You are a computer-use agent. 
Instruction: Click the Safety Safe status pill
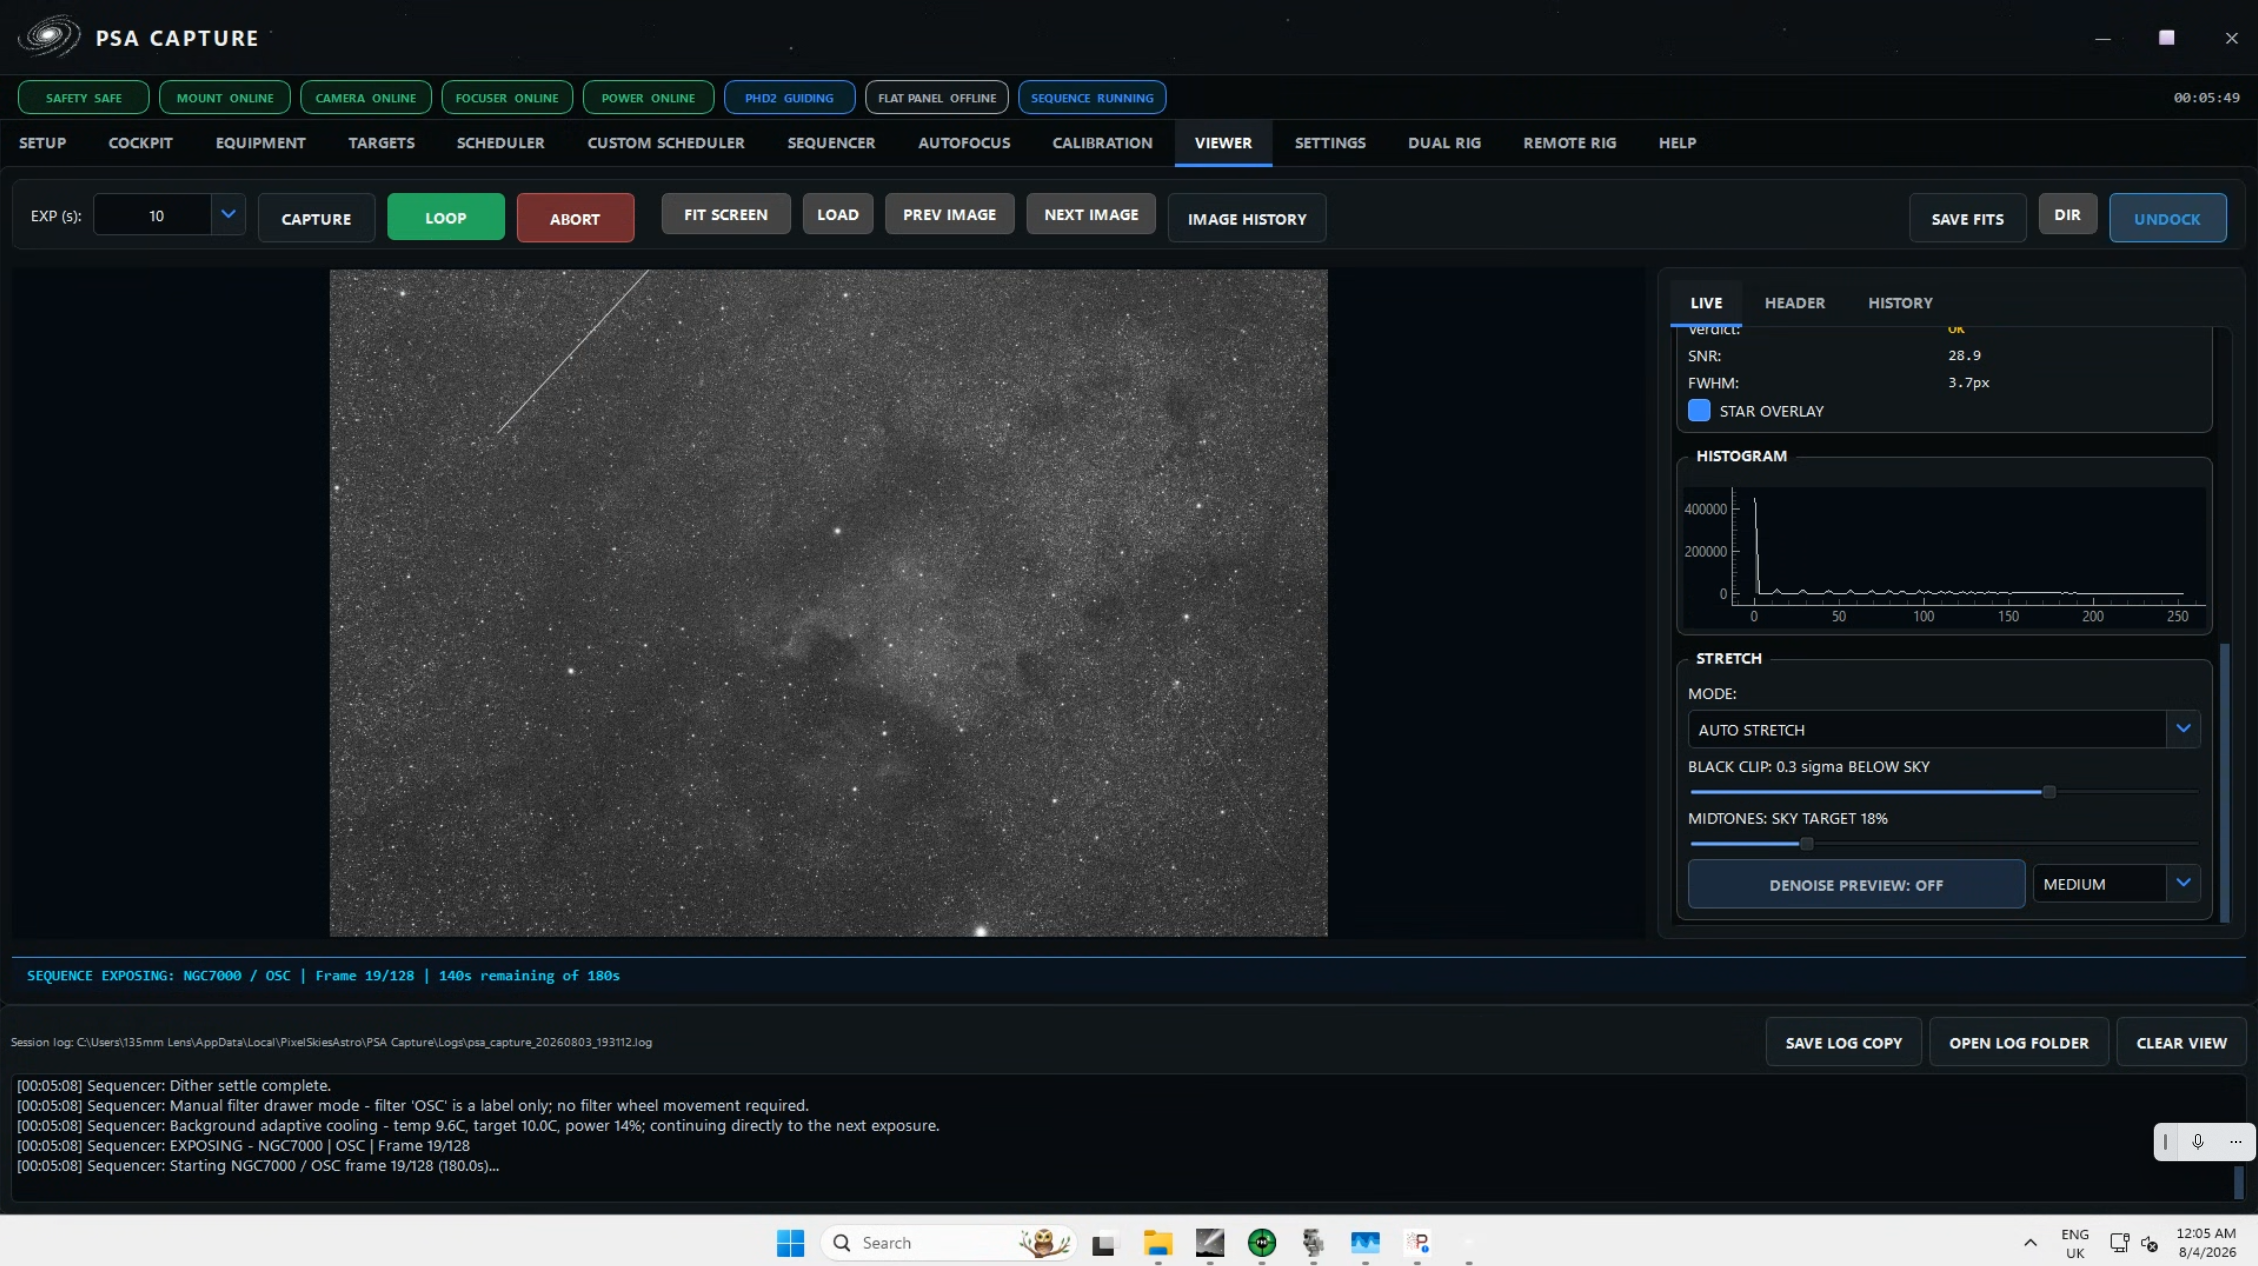[x=84, y=98]
